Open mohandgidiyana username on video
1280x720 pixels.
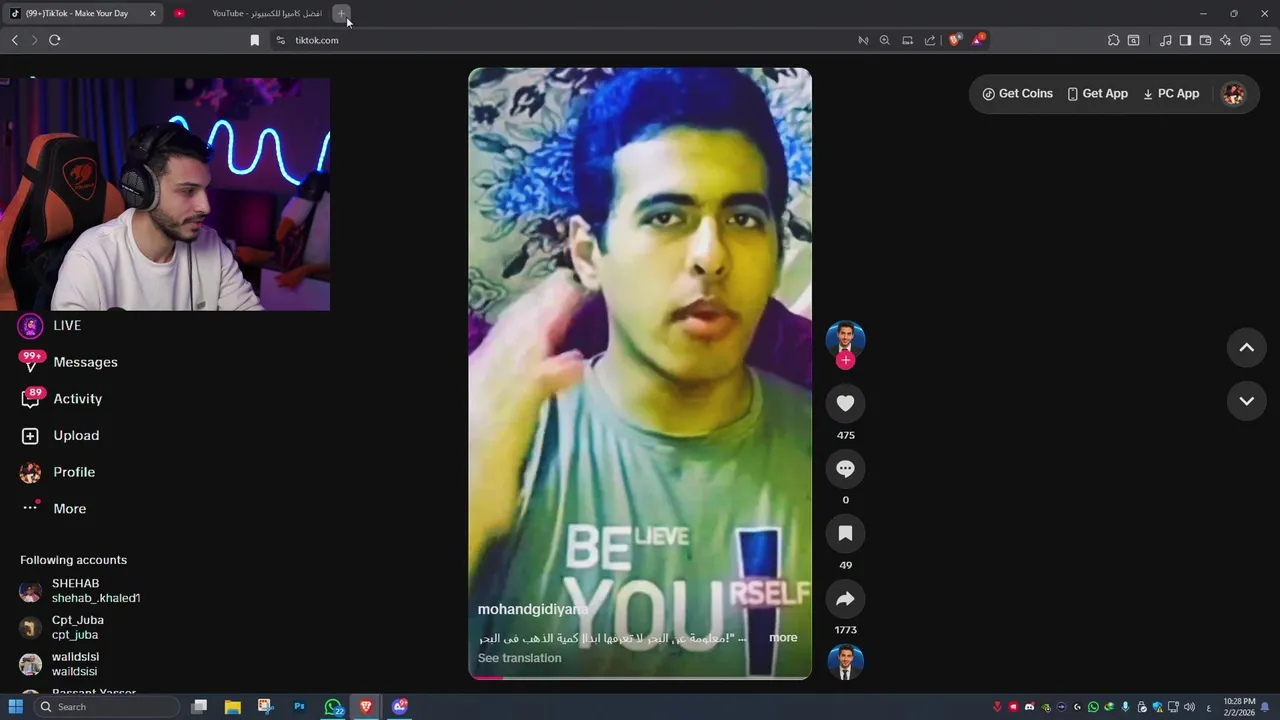(532, 609)
